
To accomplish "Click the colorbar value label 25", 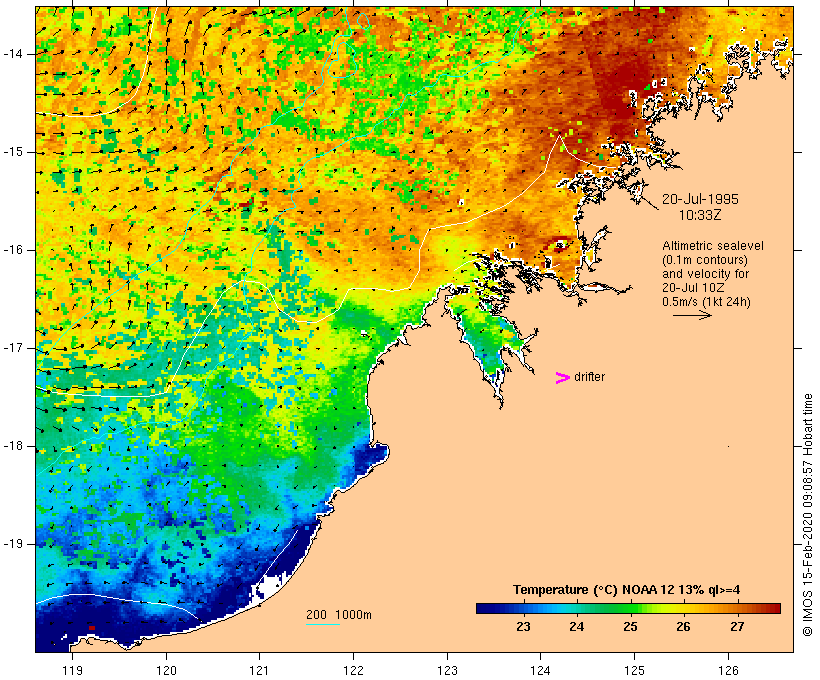I will 630,627.
